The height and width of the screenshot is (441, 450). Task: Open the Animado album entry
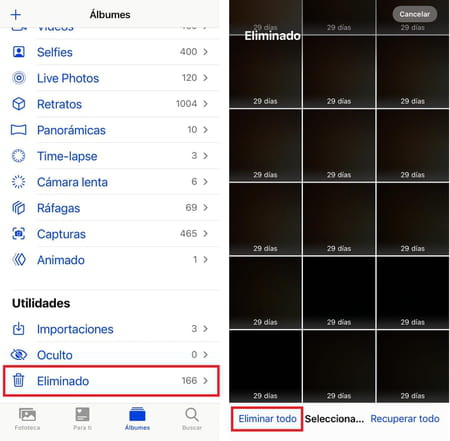(x=111, y=260)
